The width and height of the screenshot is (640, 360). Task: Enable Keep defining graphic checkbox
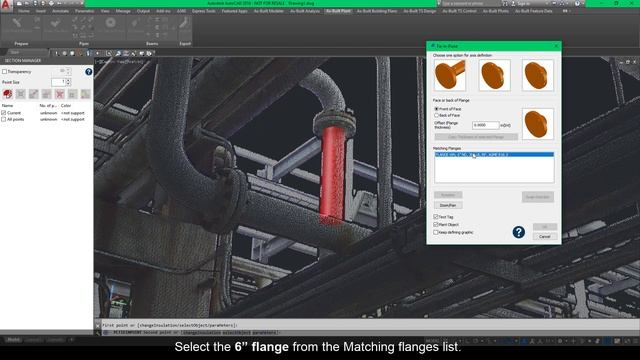tap(436, 232)
